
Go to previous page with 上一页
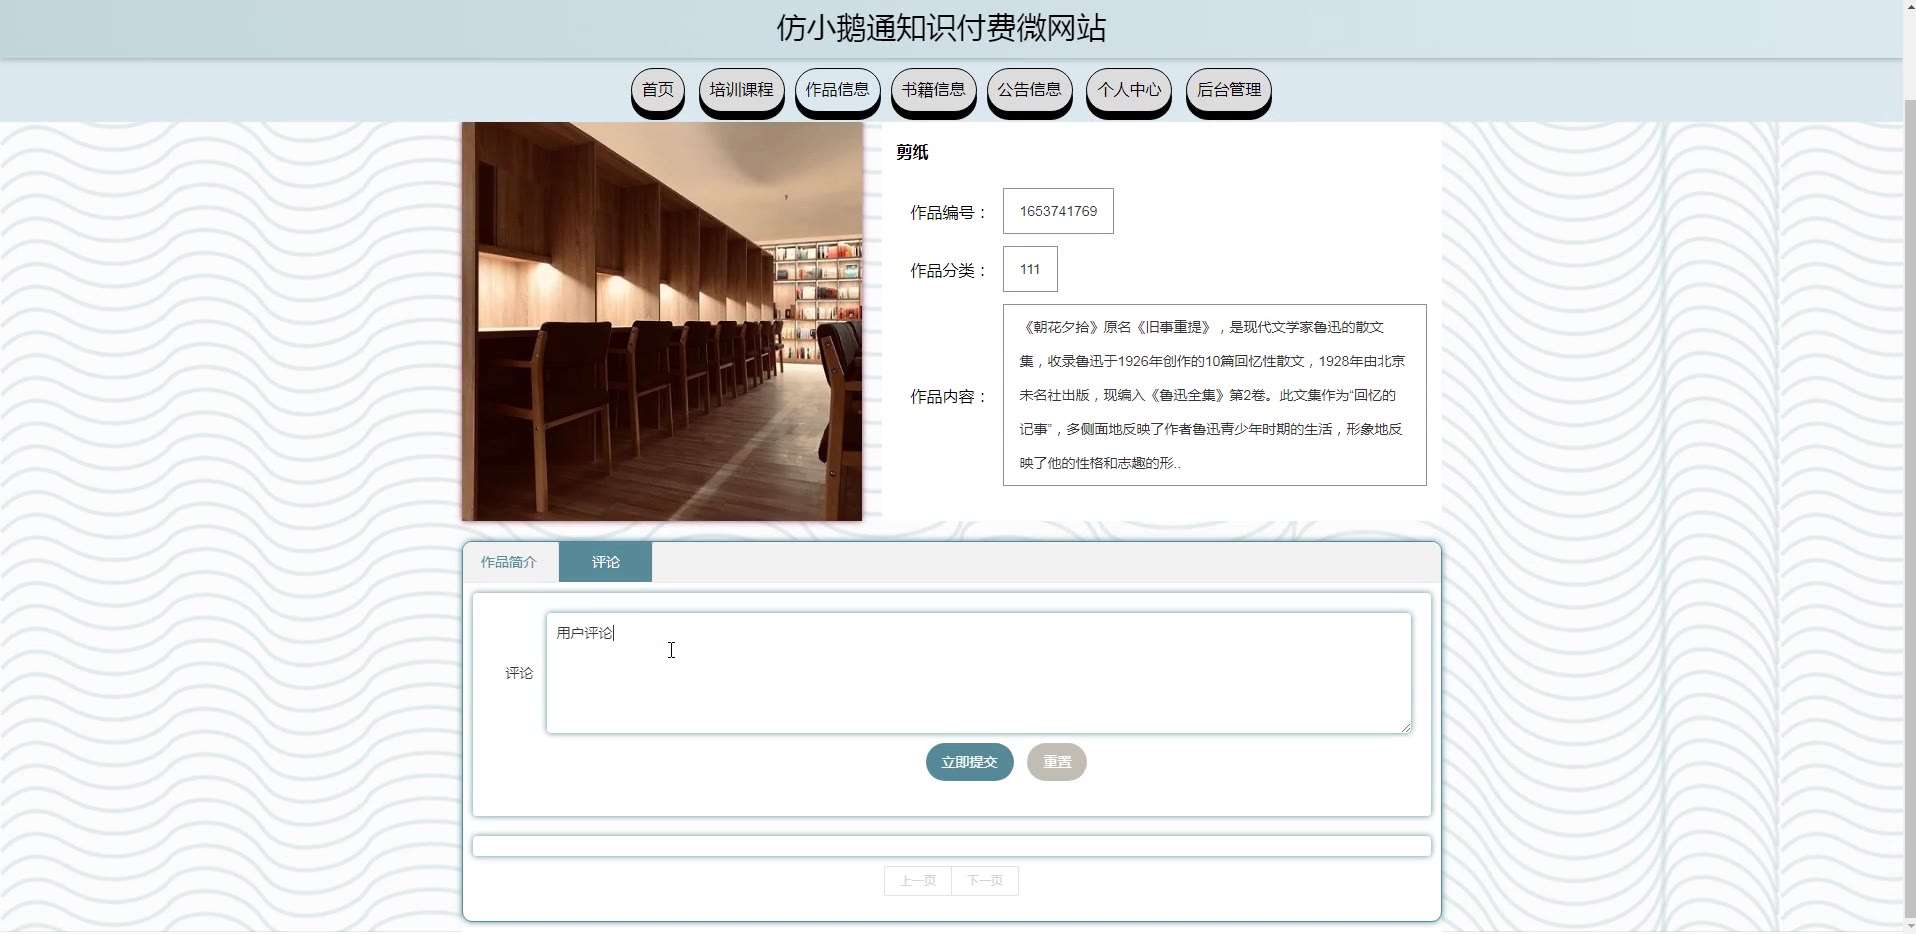(x=918, y=881)
